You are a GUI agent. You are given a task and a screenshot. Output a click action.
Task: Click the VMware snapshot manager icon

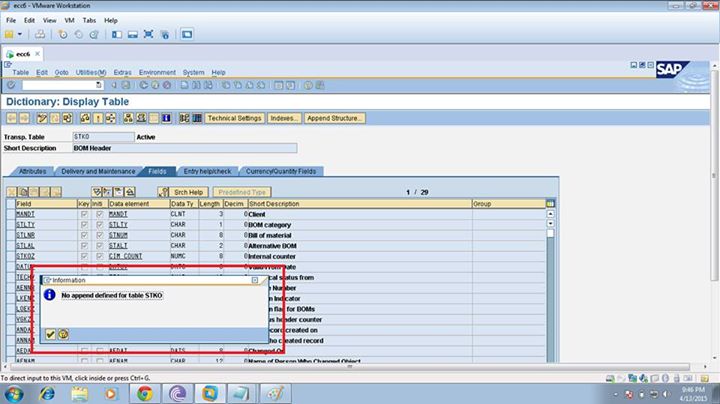pos(94,34)
